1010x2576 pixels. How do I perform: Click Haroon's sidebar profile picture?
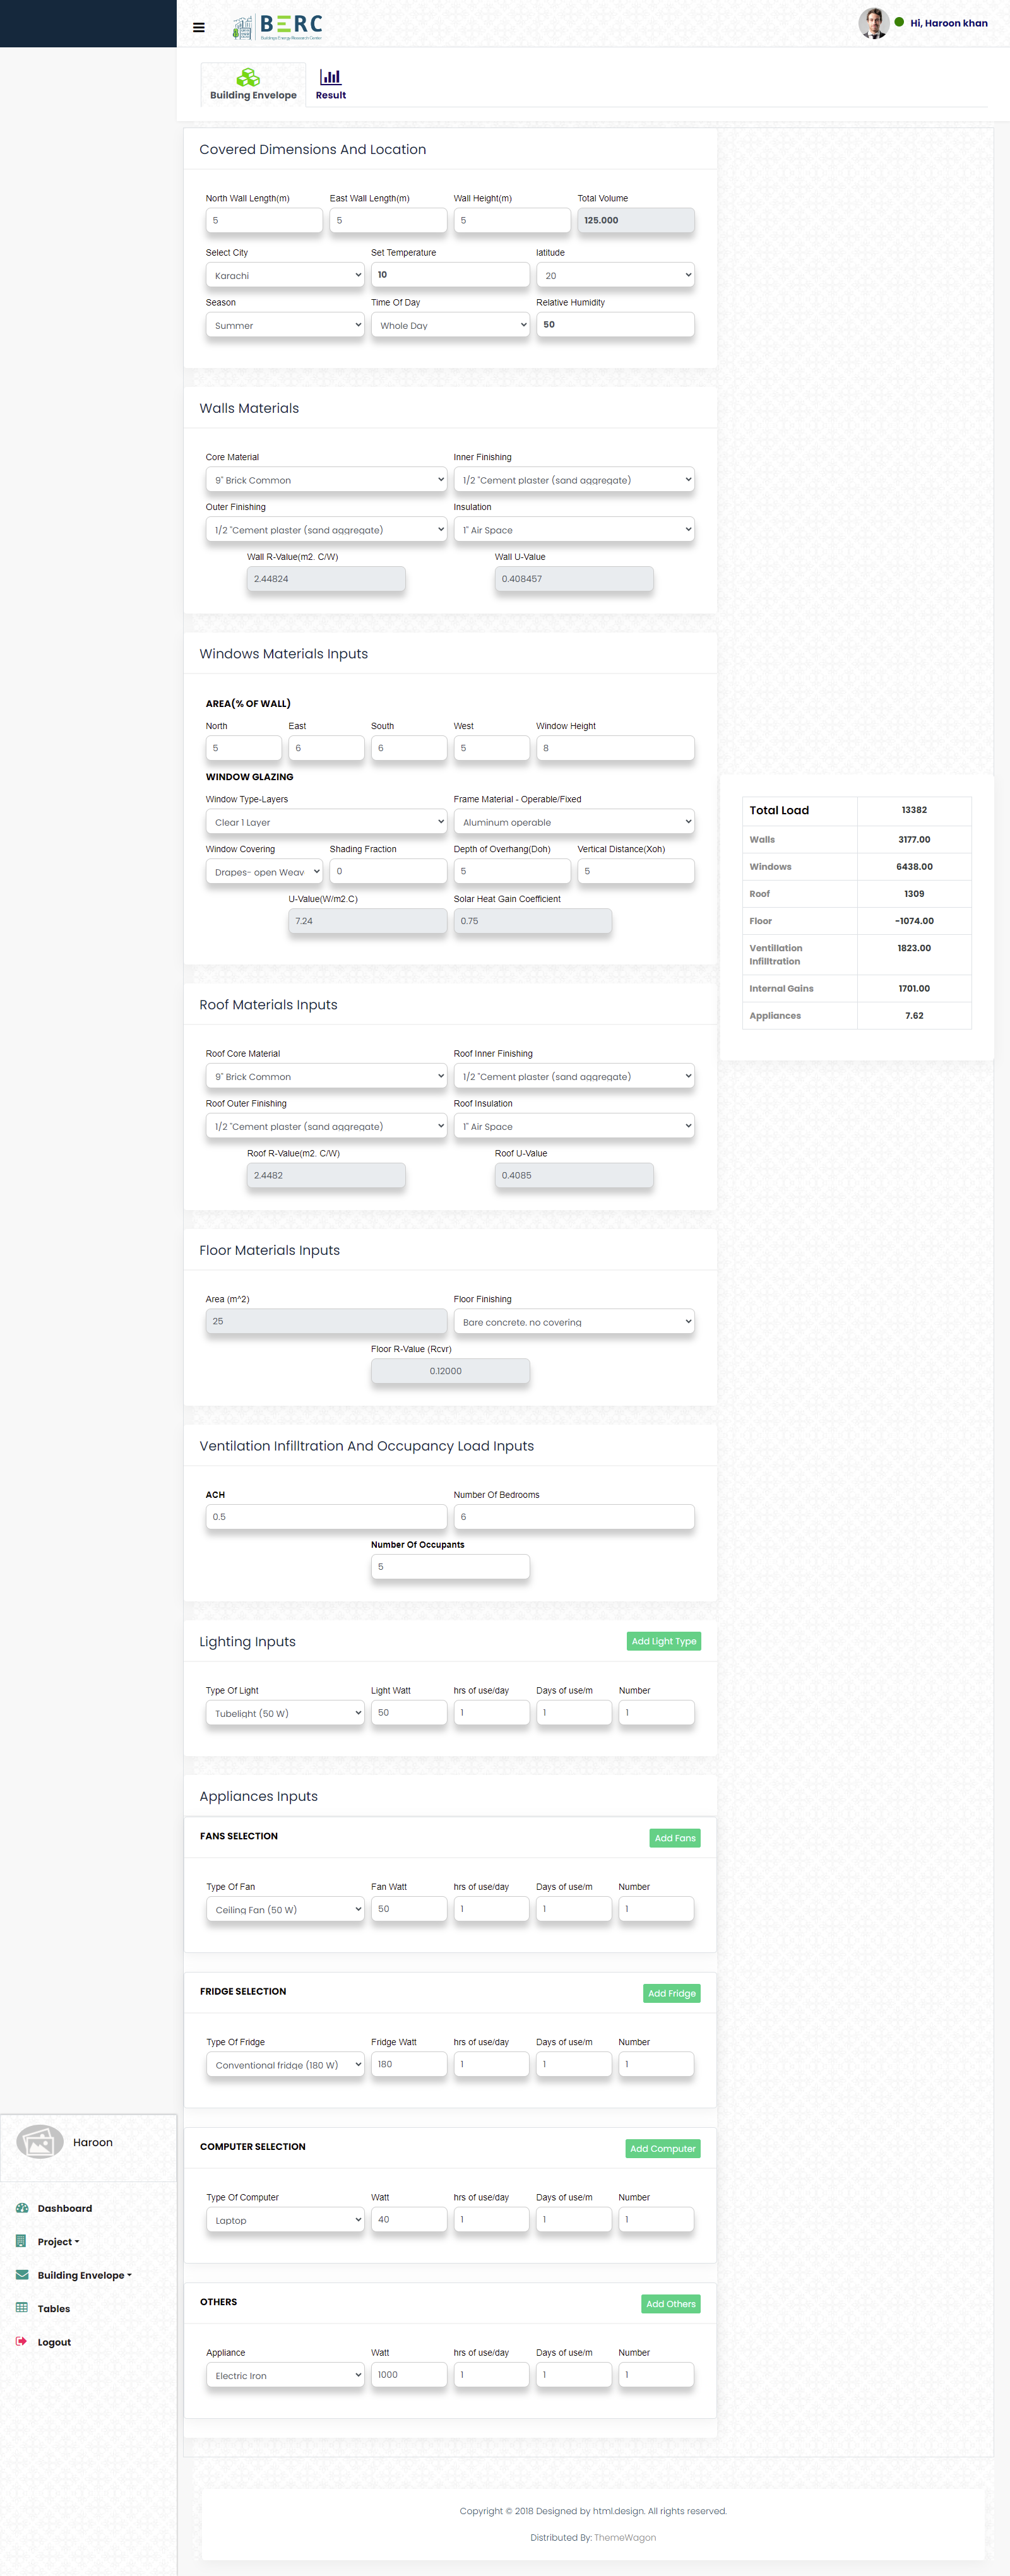pos(40,2141)
